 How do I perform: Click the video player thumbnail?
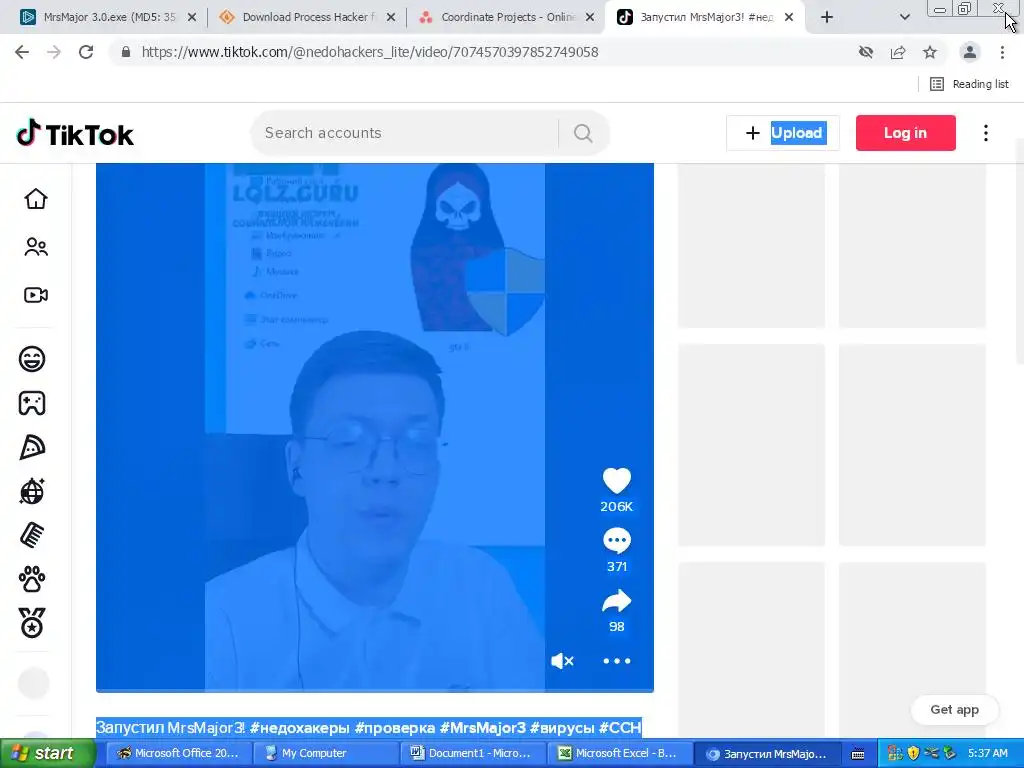tap(375, 427)
